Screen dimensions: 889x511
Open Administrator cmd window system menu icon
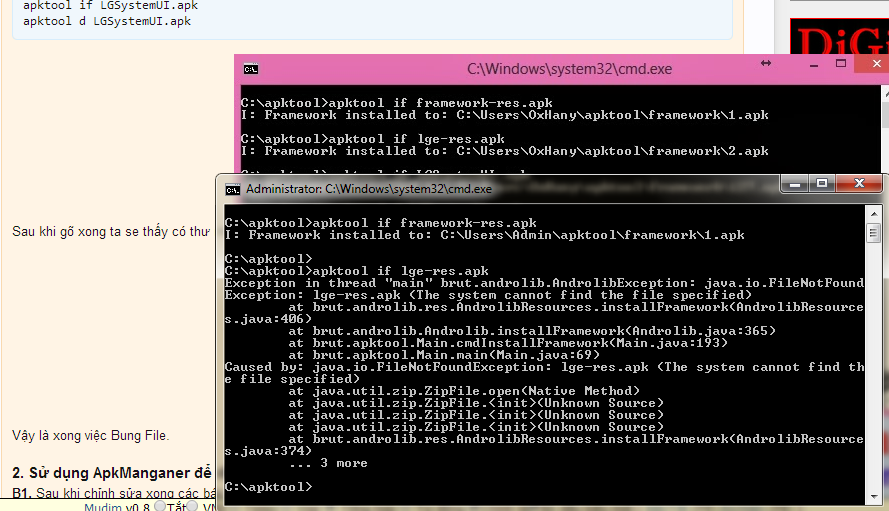[x=232, y=189]
